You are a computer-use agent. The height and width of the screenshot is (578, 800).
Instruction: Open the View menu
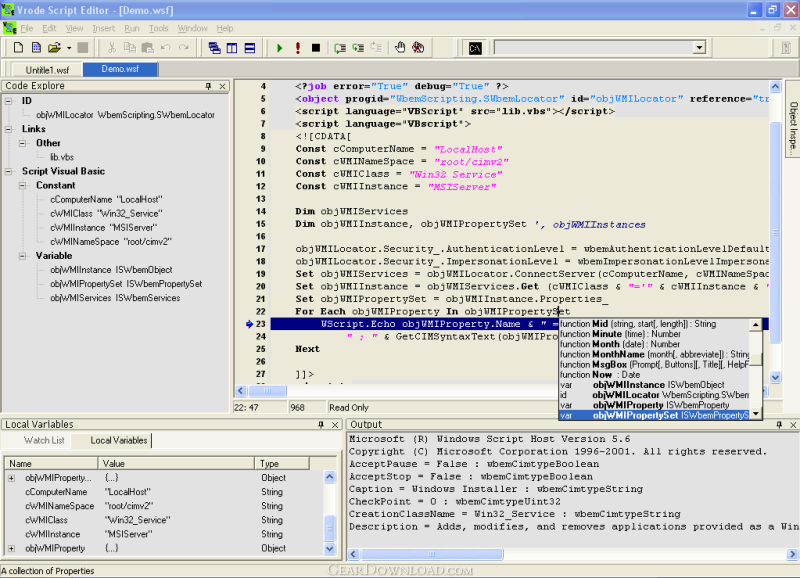(74, 28)
